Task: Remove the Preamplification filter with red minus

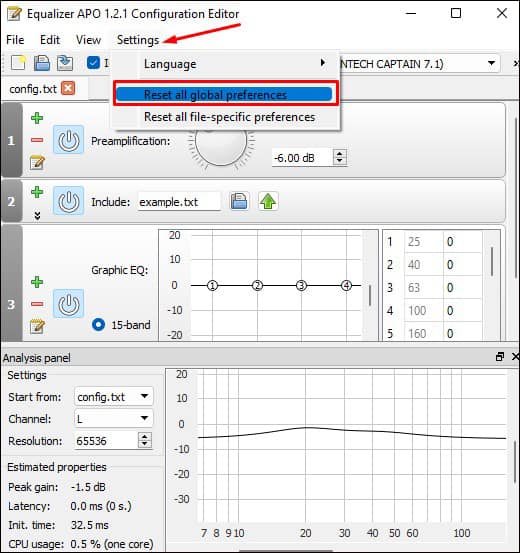Action: (x=37, y=140)
